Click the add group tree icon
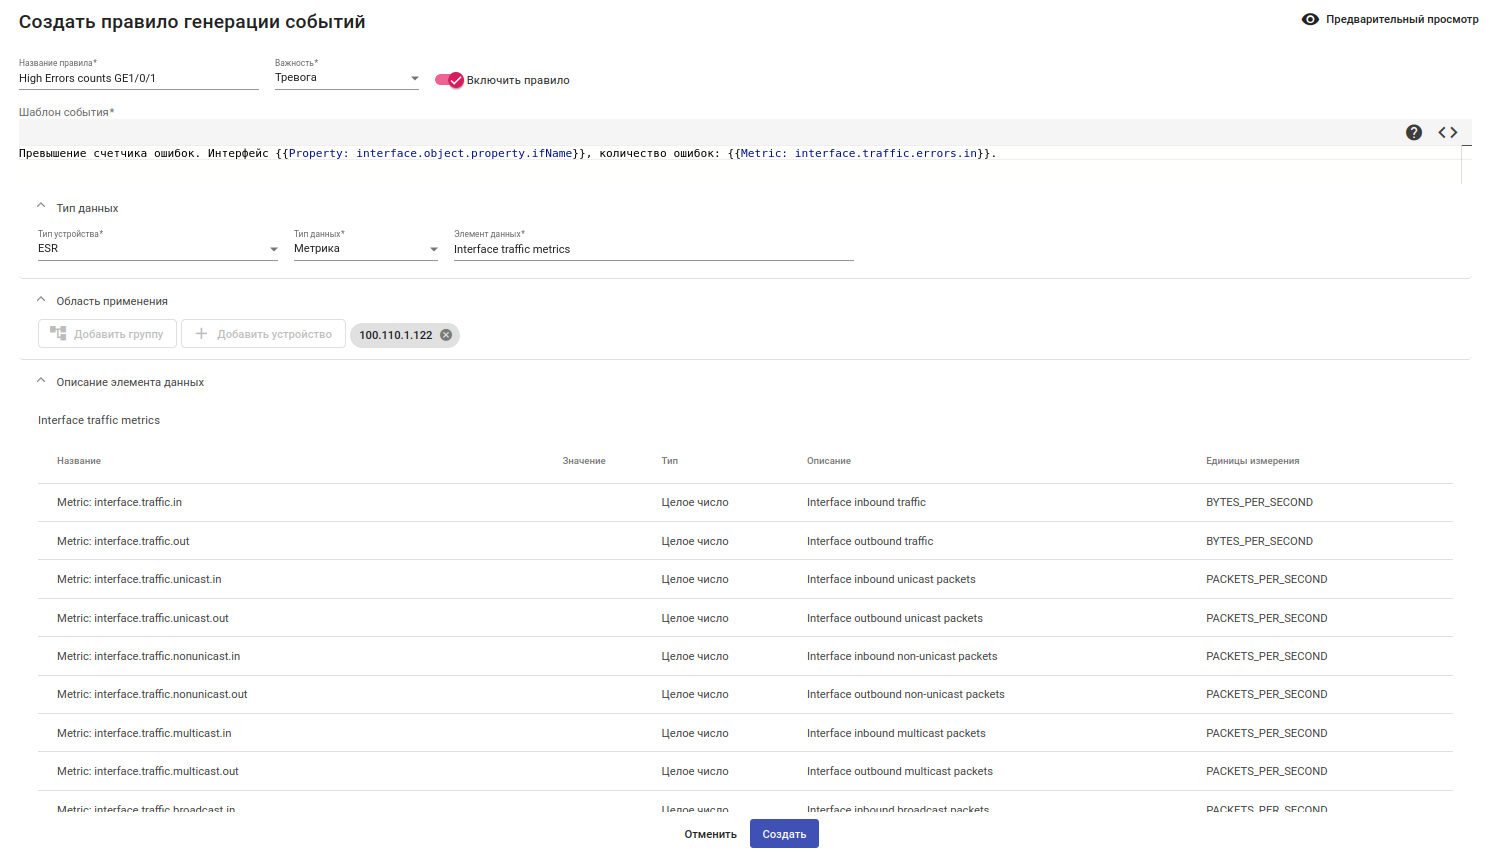The width and height of the screenshot is (1490, 854). tap(58, 334)
